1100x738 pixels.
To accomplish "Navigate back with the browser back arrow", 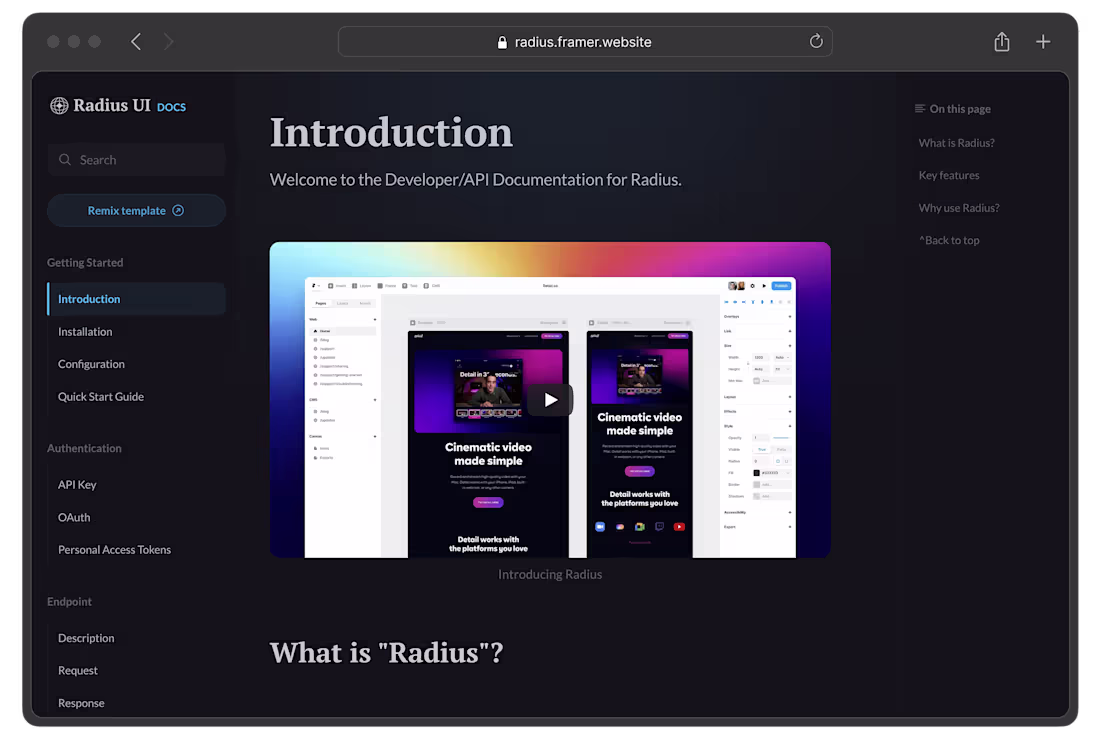I will (136, 41).
